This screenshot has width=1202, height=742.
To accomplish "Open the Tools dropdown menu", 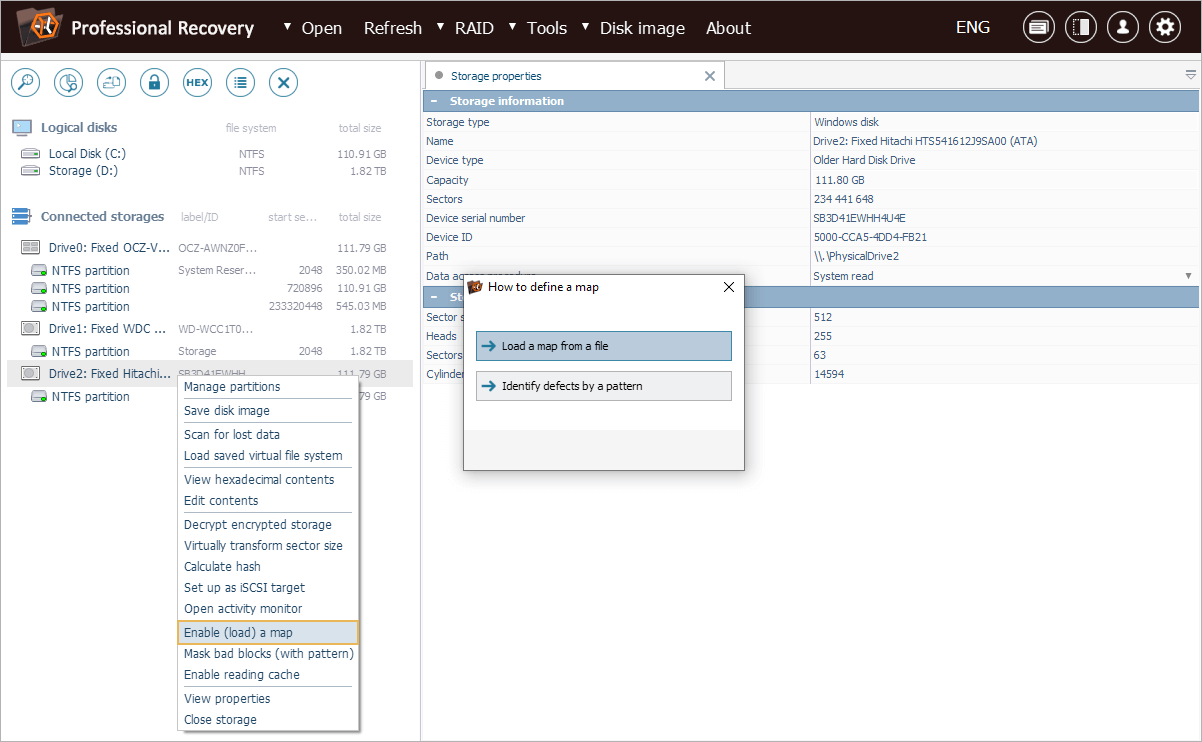I will (x=537, y=28).
